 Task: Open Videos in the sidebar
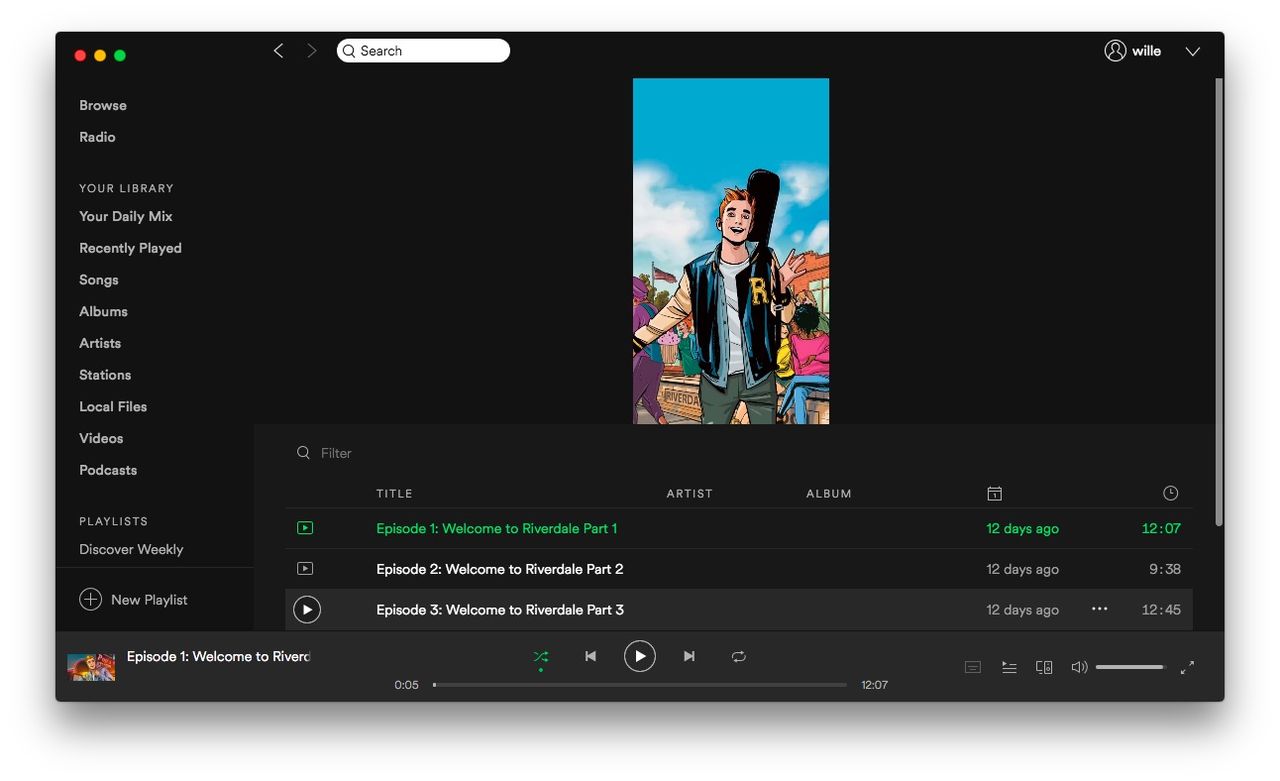tap(101, 438)
